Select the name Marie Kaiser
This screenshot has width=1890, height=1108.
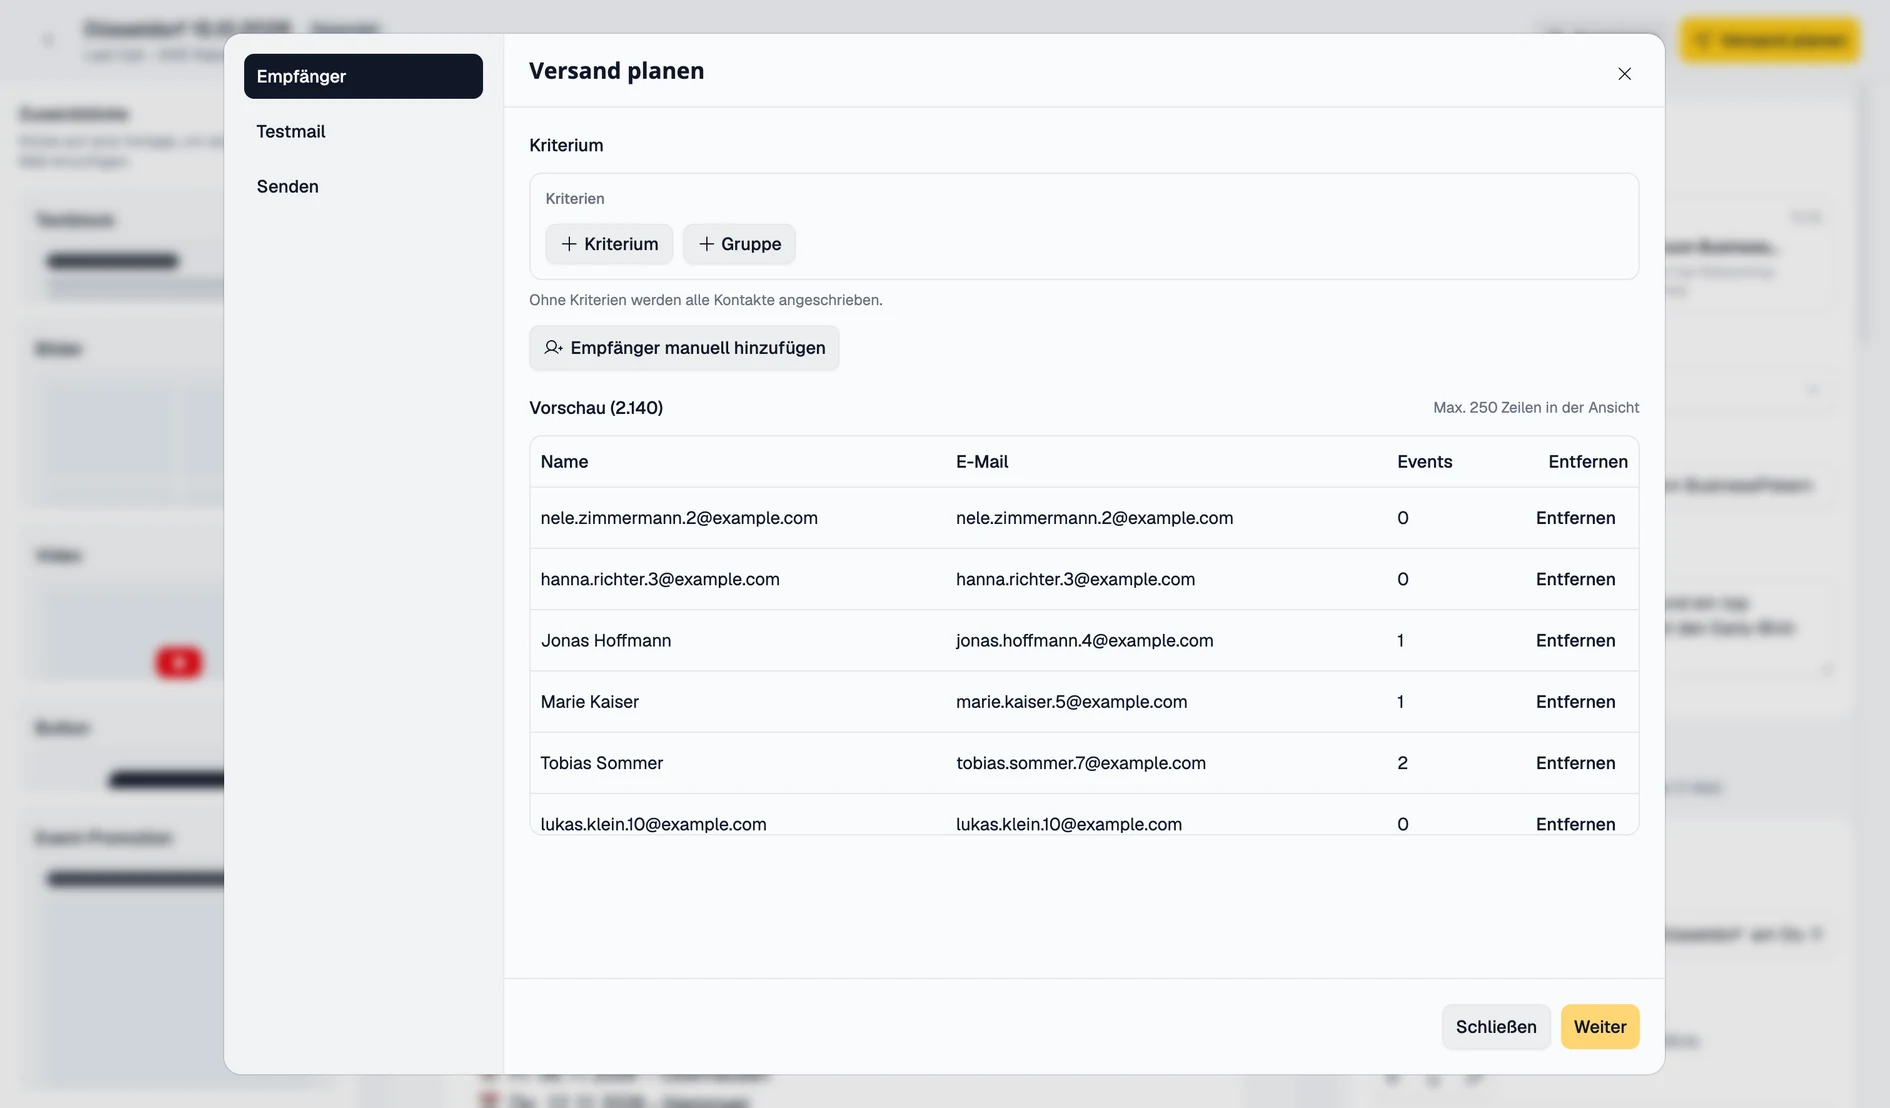click(x=589, y=702)
